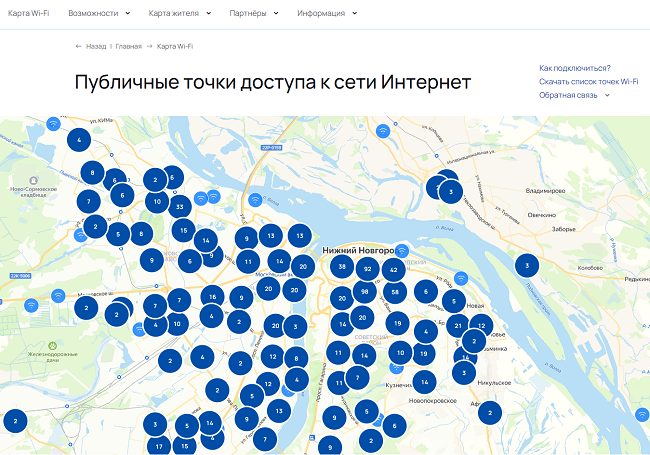Open the cluster marker numbered 98
The height and width of the screenshot is (455, 650).
[x=364, y=292]
